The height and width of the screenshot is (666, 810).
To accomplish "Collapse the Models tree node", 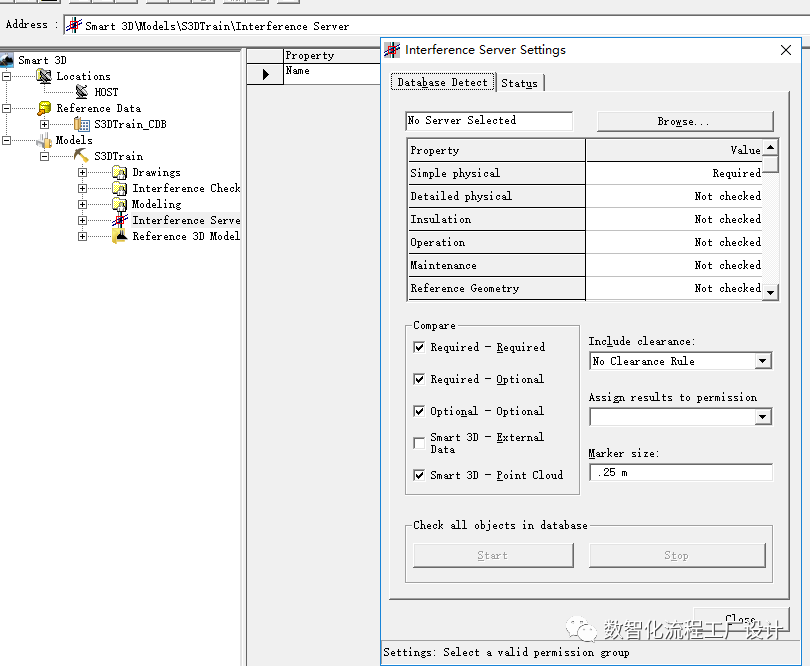I will tap(6, 141).
